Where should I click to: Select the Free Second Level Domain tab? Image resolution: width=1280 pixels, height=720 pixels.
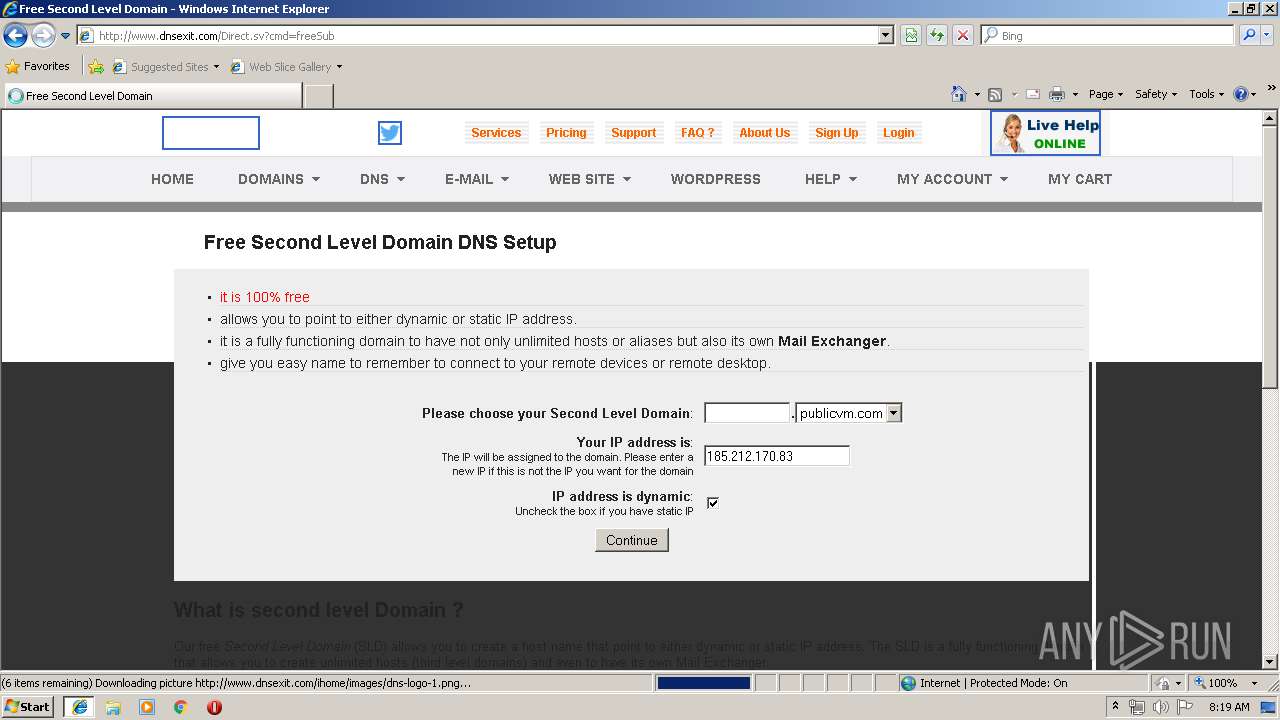pyautogui.click(x=152, y=96)
